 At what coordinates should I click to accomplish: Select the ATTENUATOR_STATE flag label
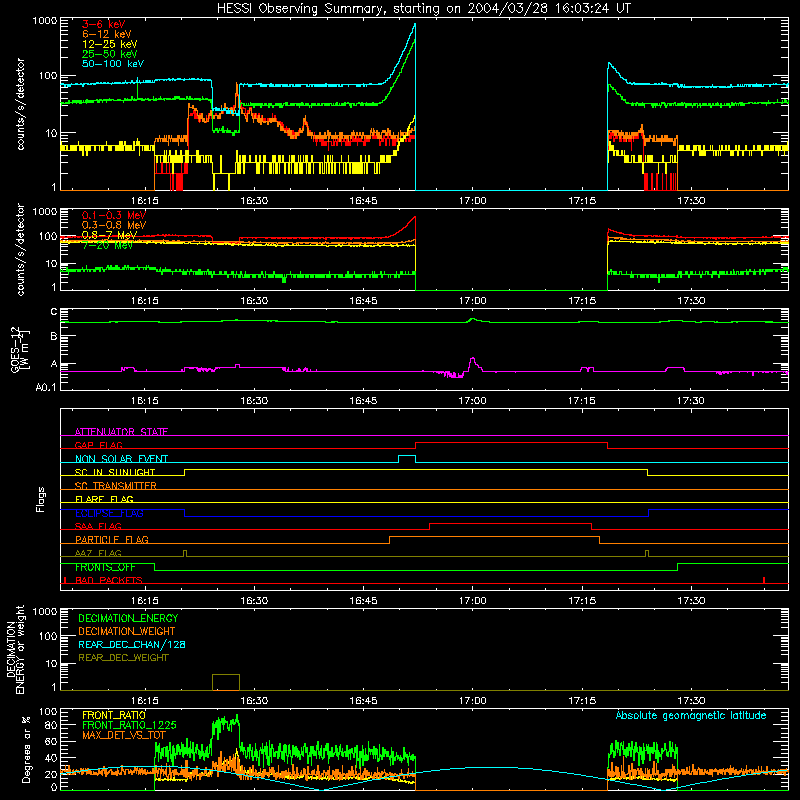[121, 432]
